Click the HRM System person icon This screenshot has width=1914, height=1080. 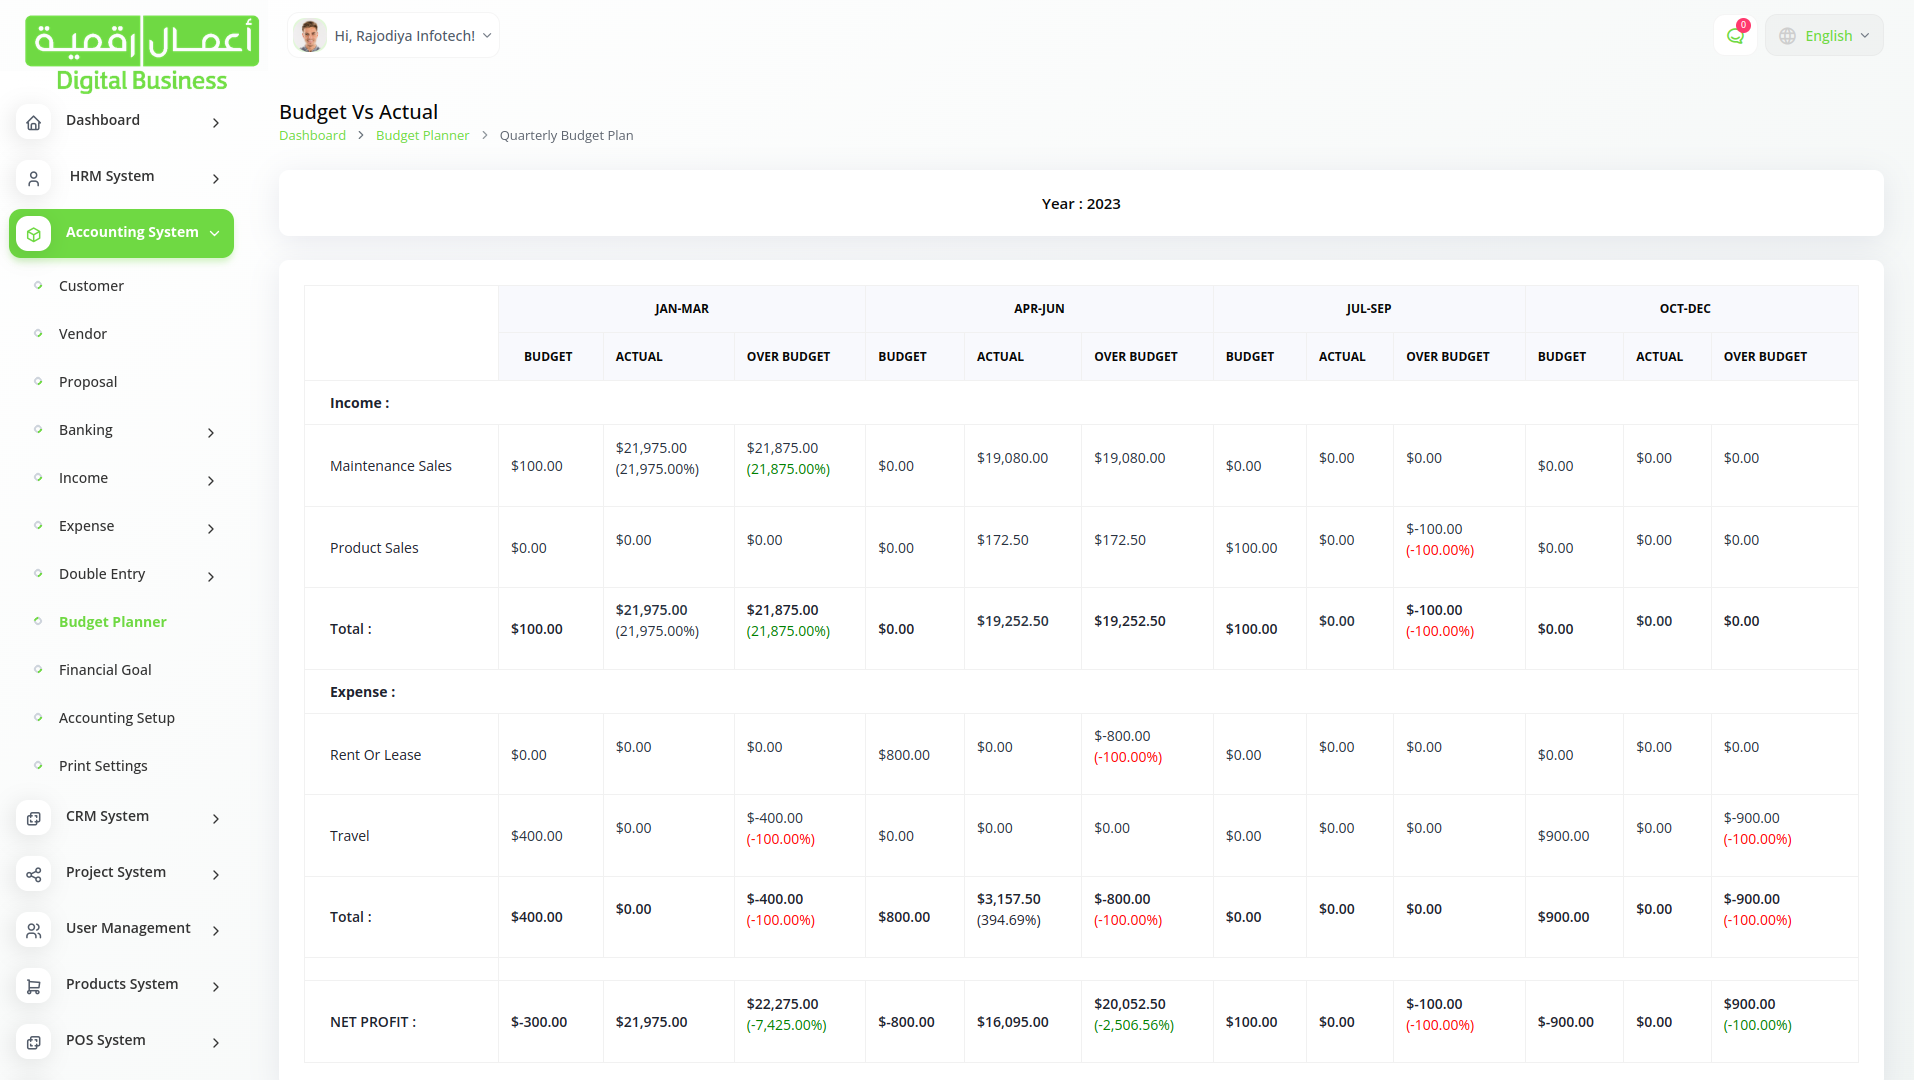(33, 178)
